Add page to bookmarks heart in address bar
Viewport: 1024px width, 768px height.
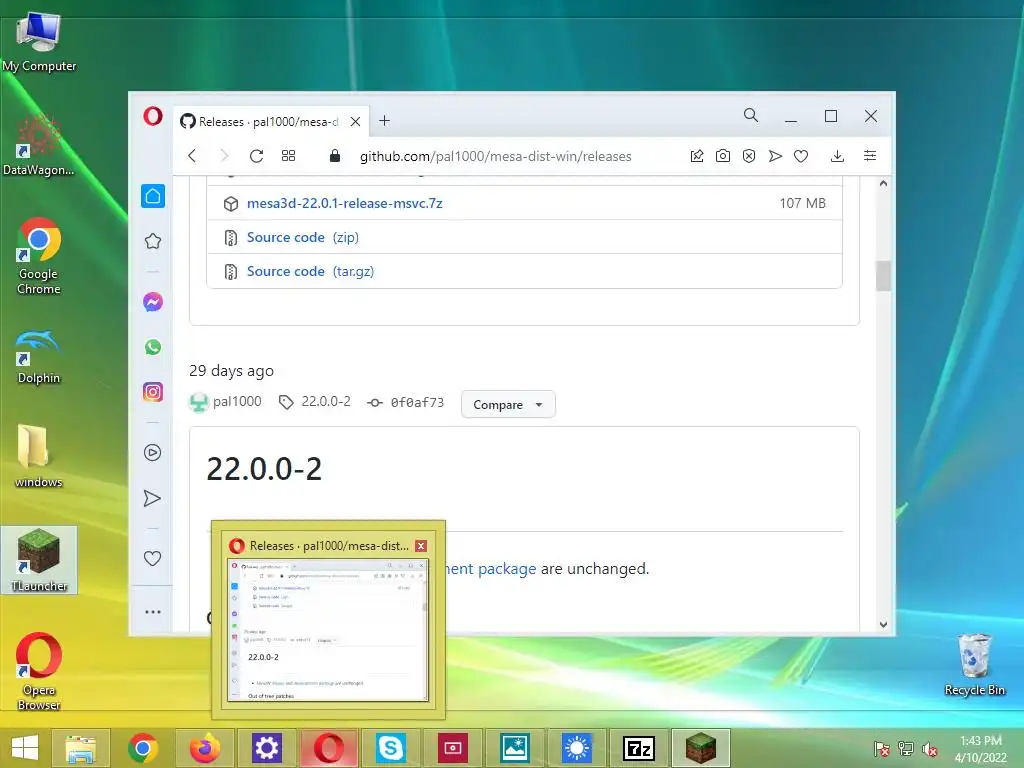pos(801,156)
